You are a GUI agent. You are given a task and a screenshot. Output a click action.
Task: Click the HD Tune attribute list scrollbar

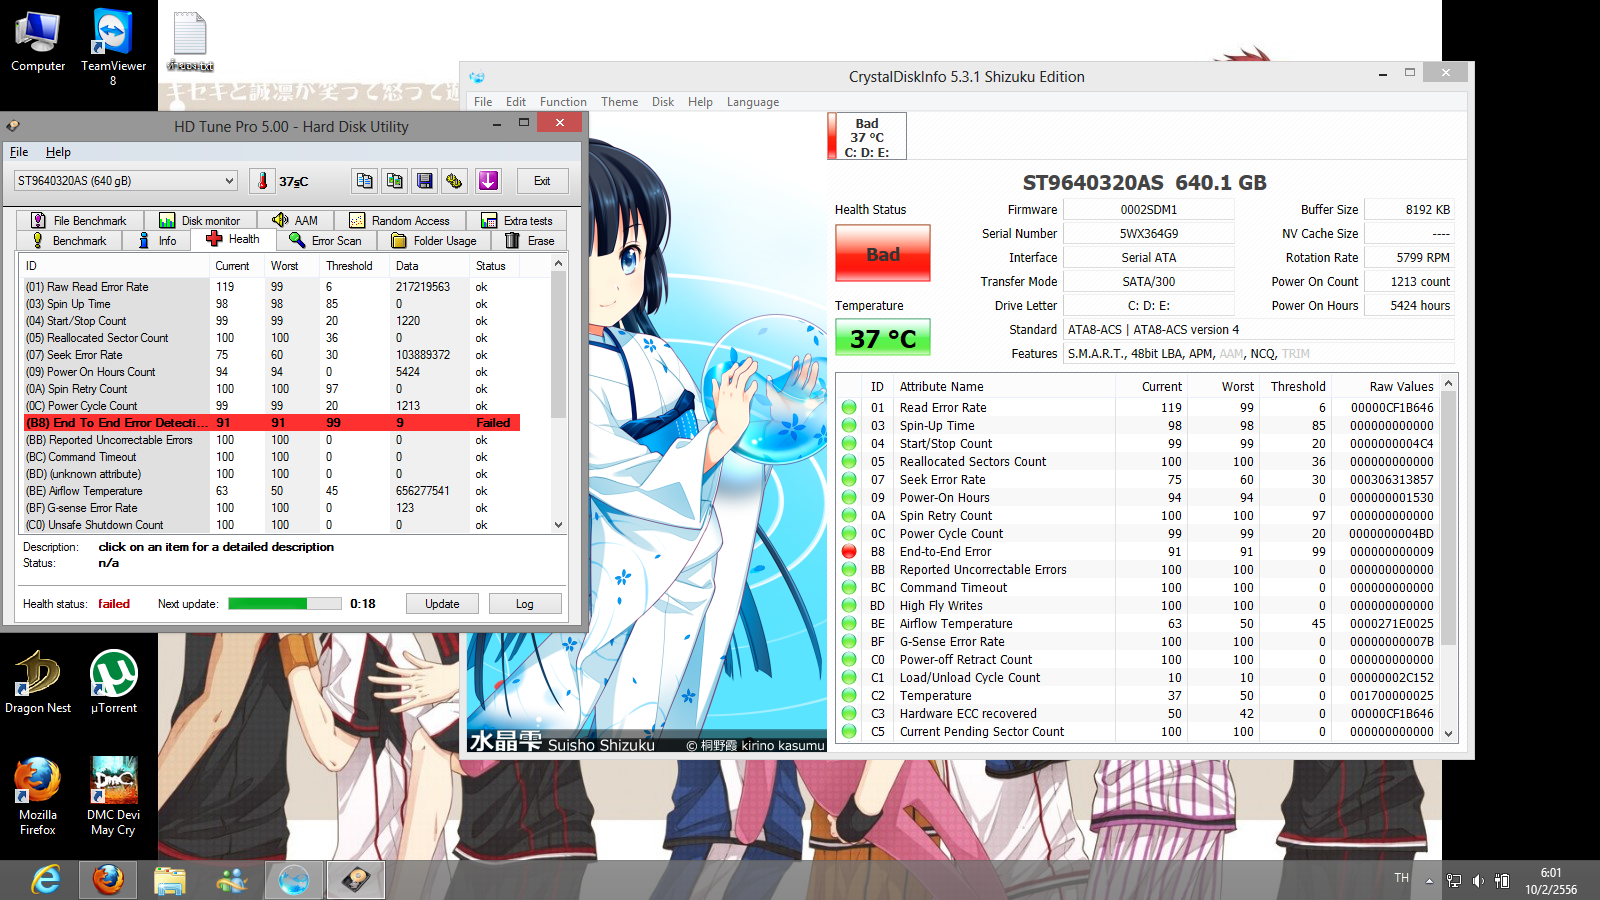(x=558, y=394)
